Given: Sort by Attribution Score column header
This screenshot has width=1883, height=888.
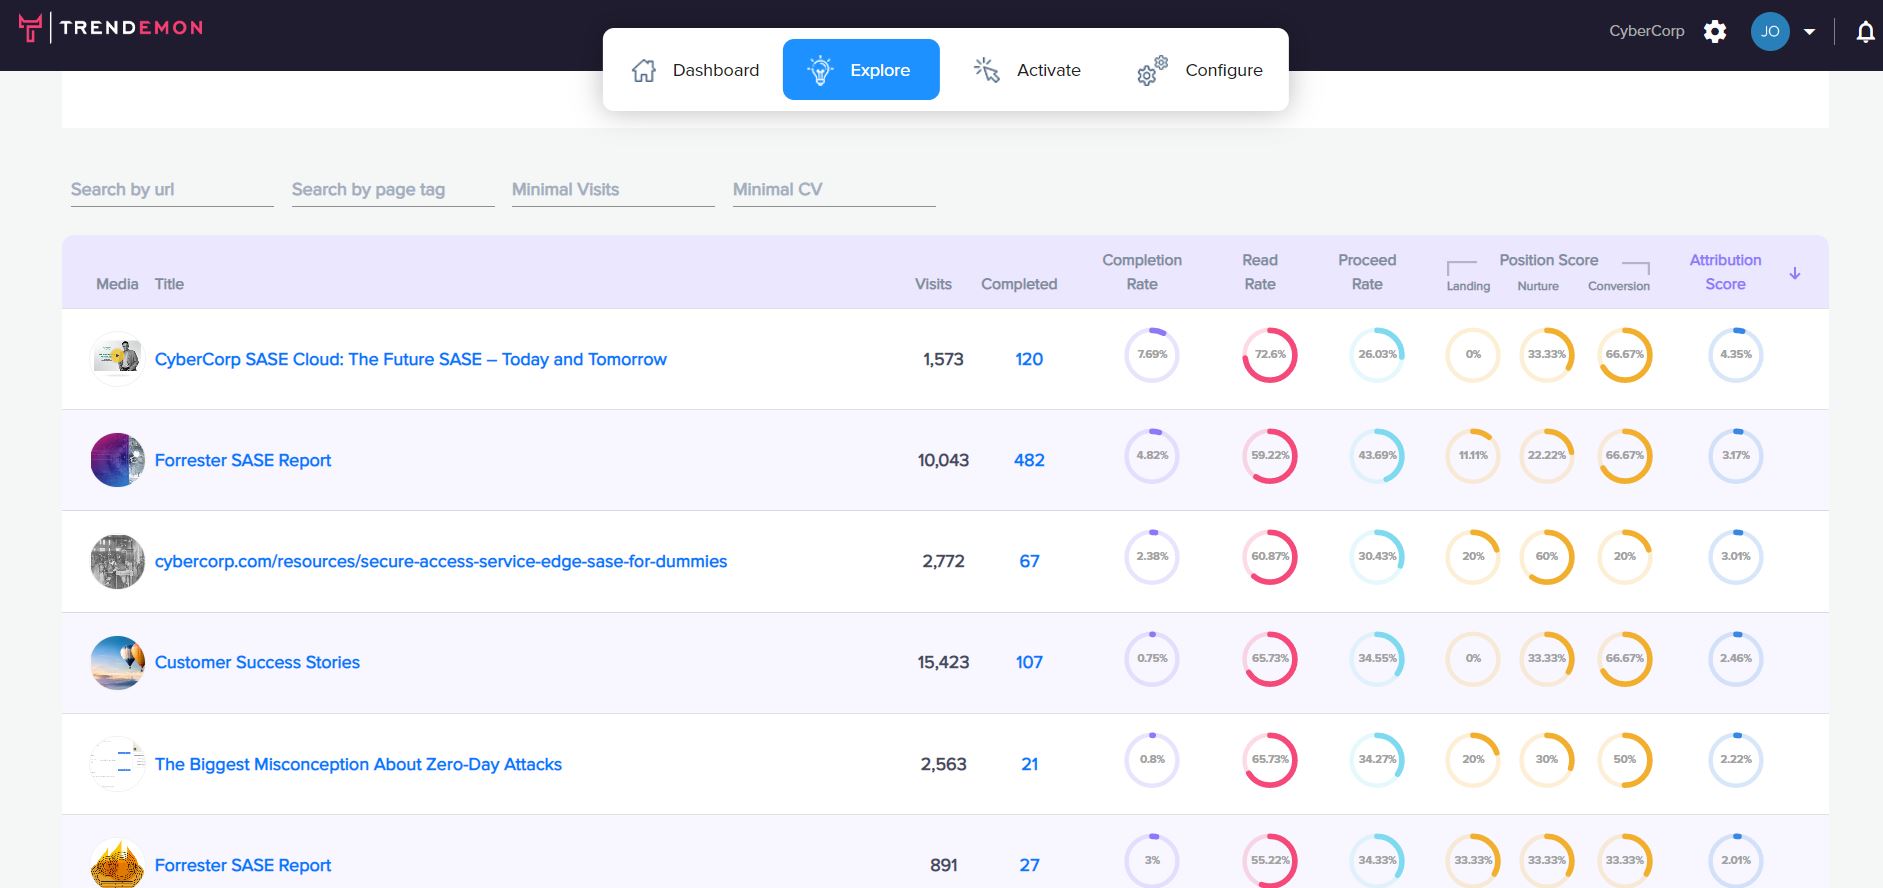Looking at the screenshot, I should [x=1725, y=272].
